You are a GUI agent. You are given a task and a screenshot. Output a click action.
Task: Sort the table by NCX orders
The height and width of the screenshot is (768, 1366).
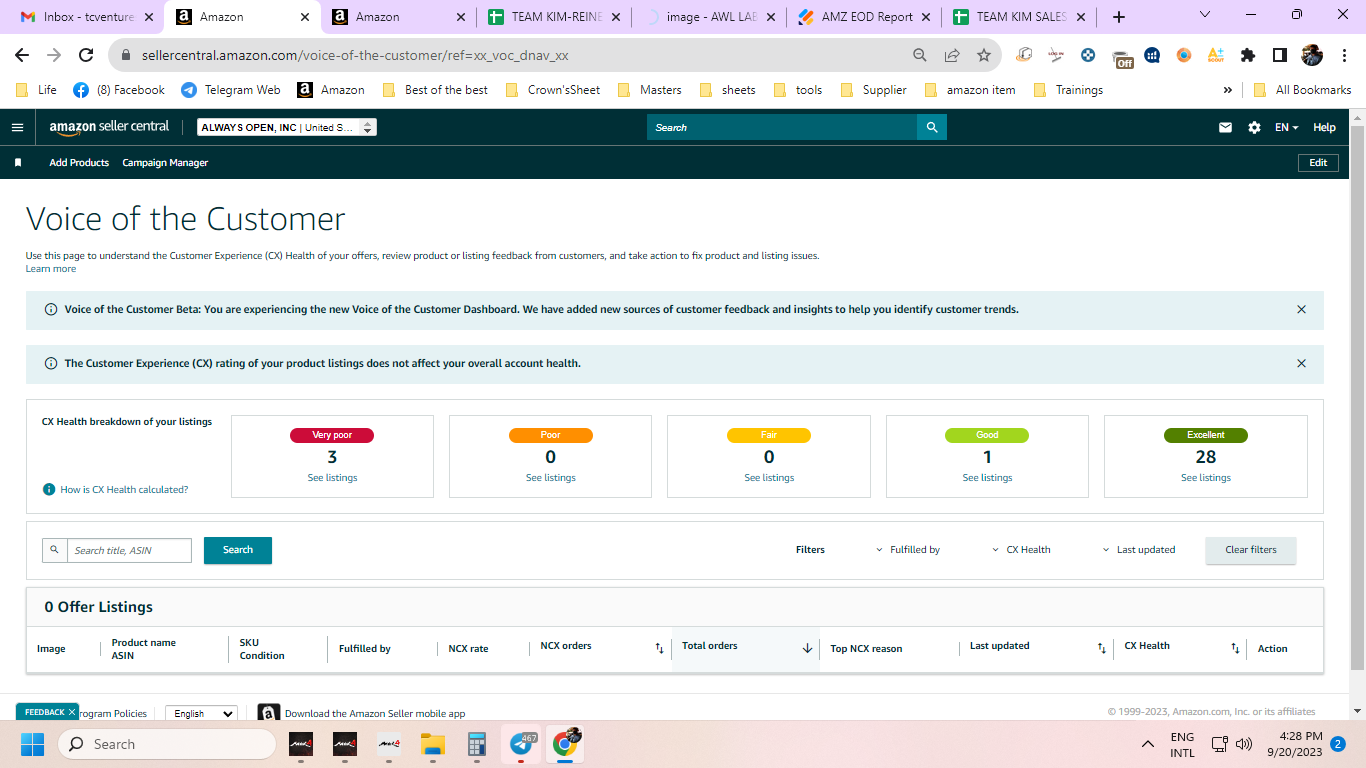659,648
